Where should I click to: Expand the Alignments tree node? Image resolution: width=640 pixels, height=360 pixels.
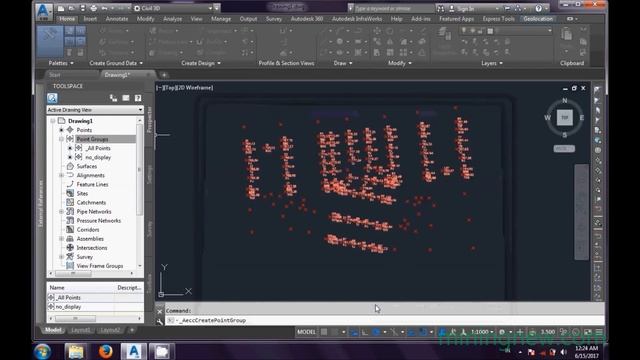61,176
